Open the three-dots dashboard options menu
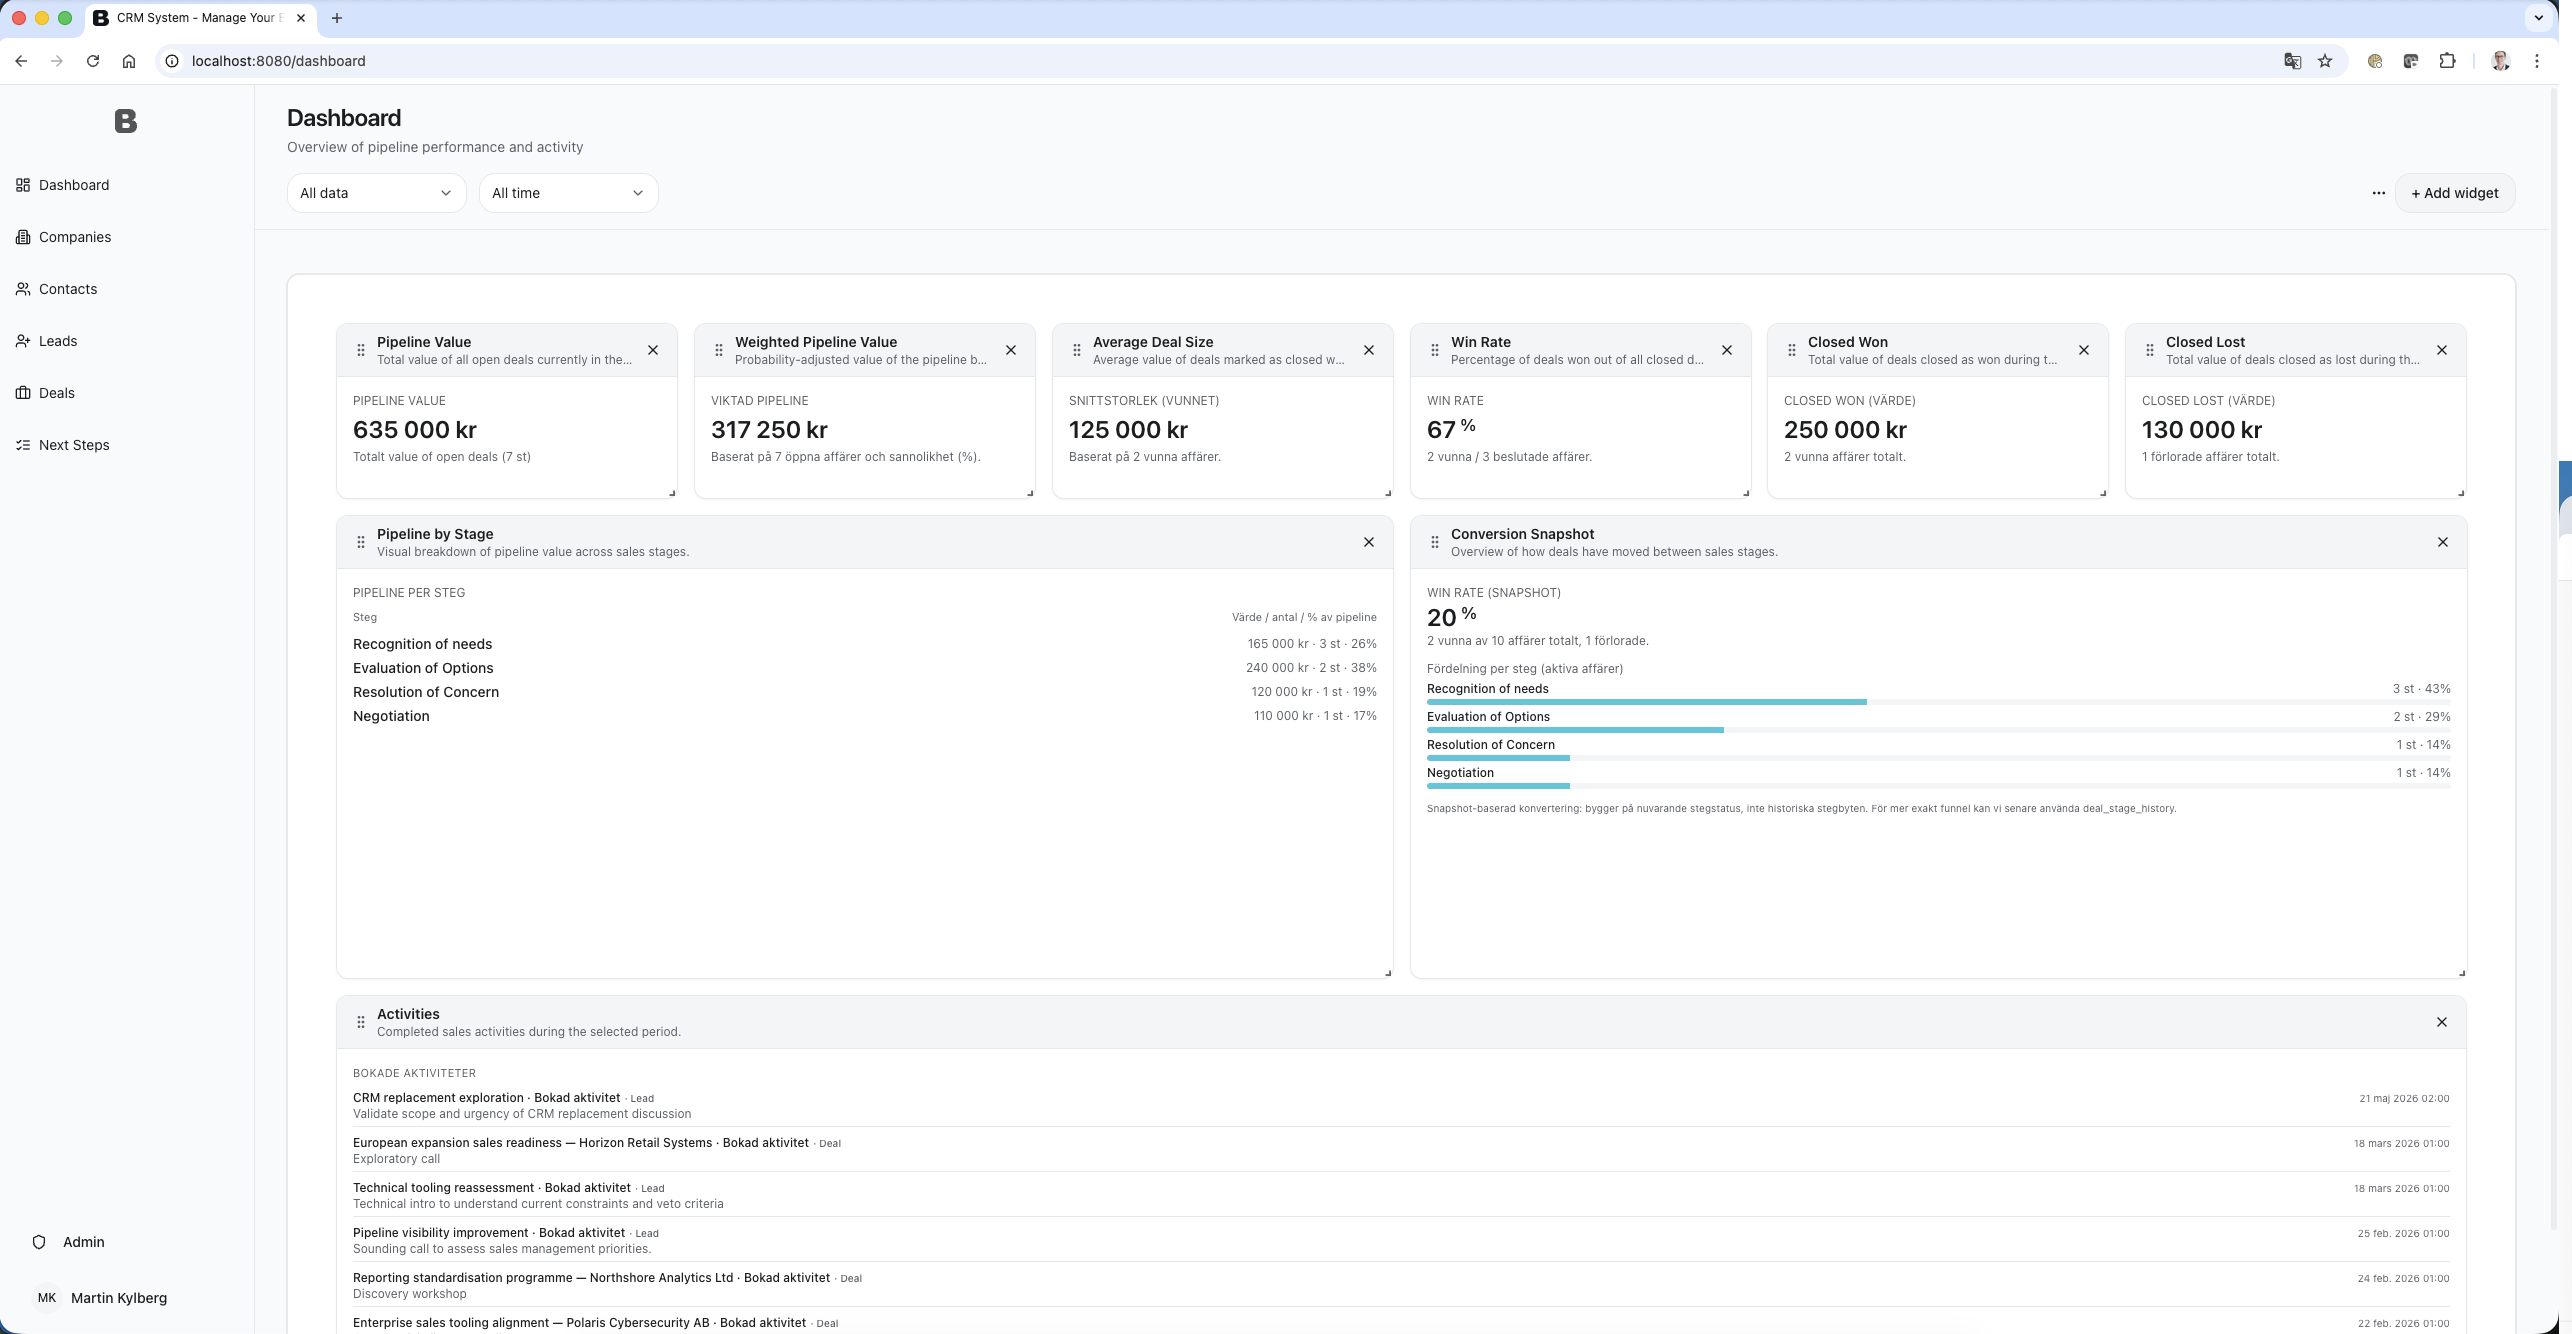 pyautogui.click(x=2378, y=193)
